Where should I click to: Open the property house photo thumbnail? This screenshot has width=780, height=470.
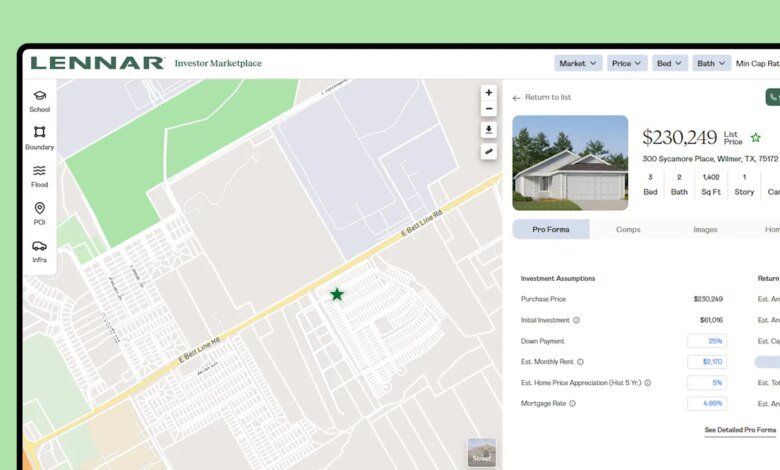tap(570, 163)
